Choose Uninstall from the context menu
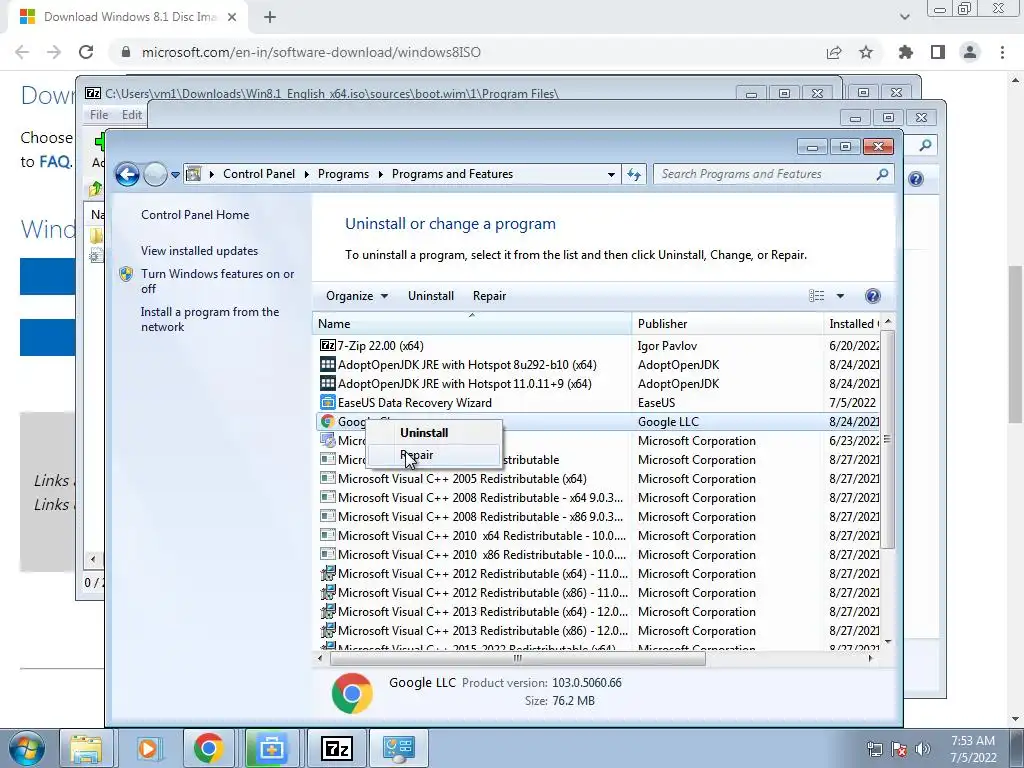1024x768 pixels. [434, 433]
